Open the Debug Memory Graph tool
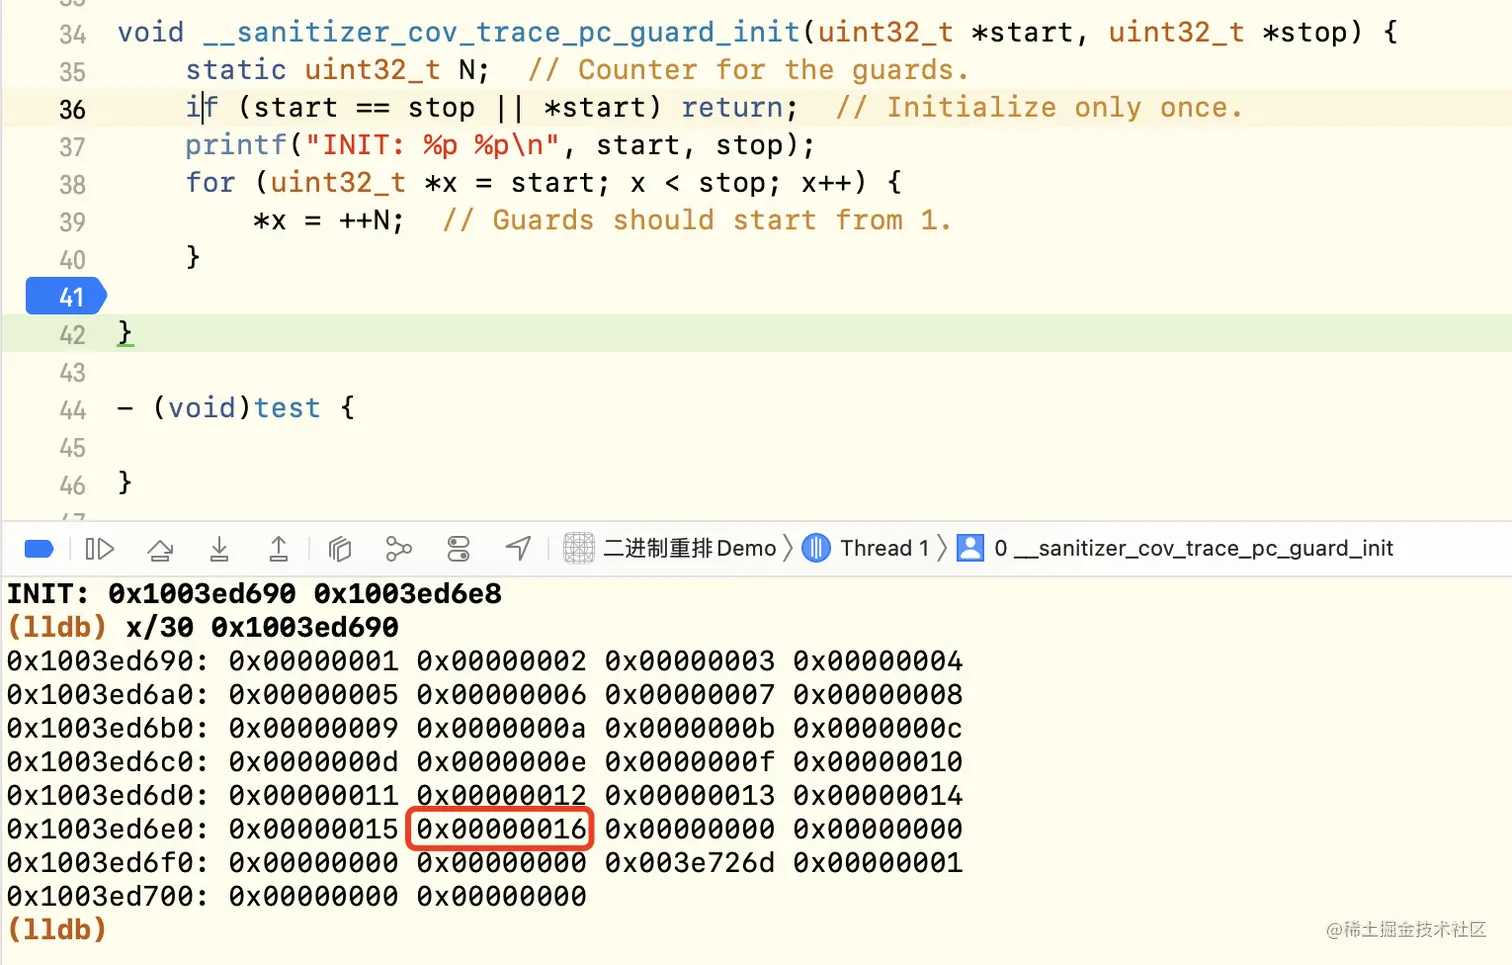1512x965 pixels. pos(399,548)
